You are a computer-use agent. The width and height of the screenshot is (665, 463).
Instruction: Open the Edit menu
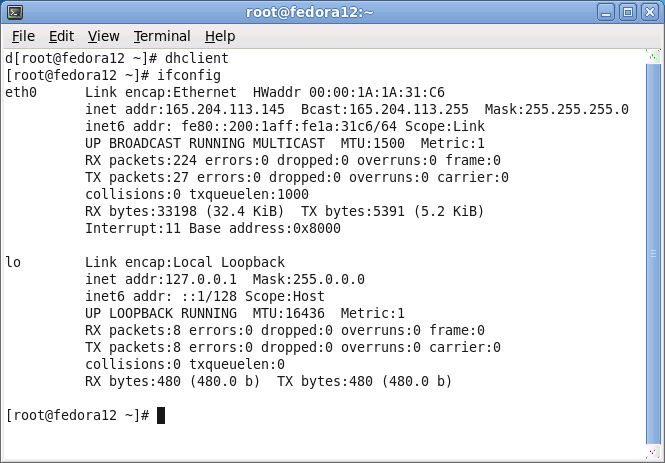(61, 36)
